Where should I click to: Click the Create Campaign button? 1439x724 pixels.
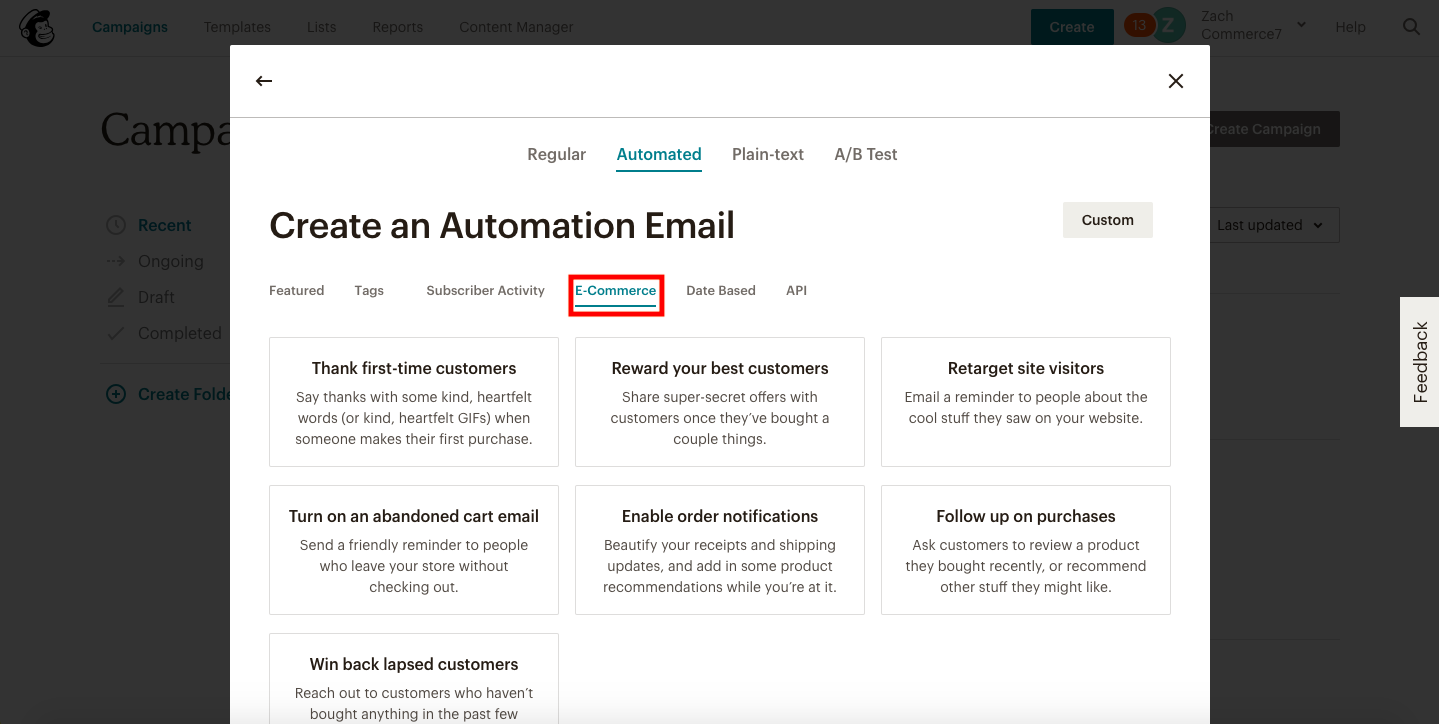(1274, 129)
